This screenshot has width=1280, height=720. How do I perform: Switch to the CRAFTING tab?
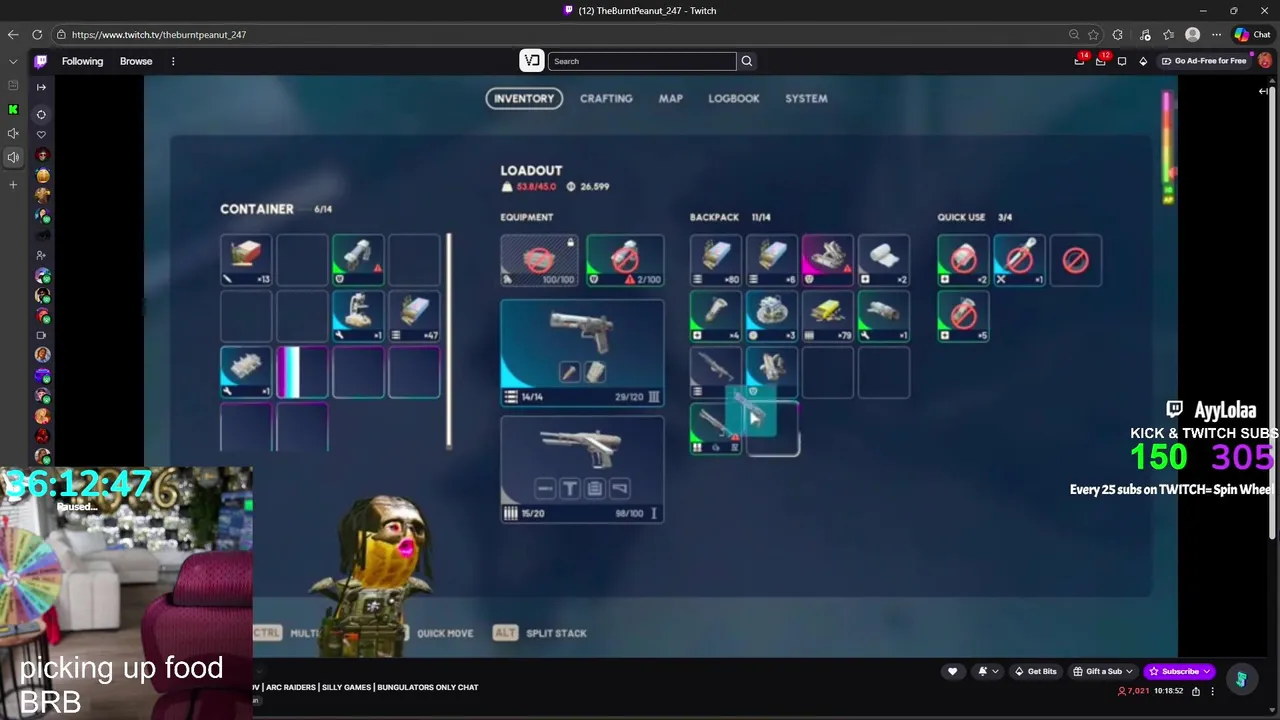coord(606,98)
